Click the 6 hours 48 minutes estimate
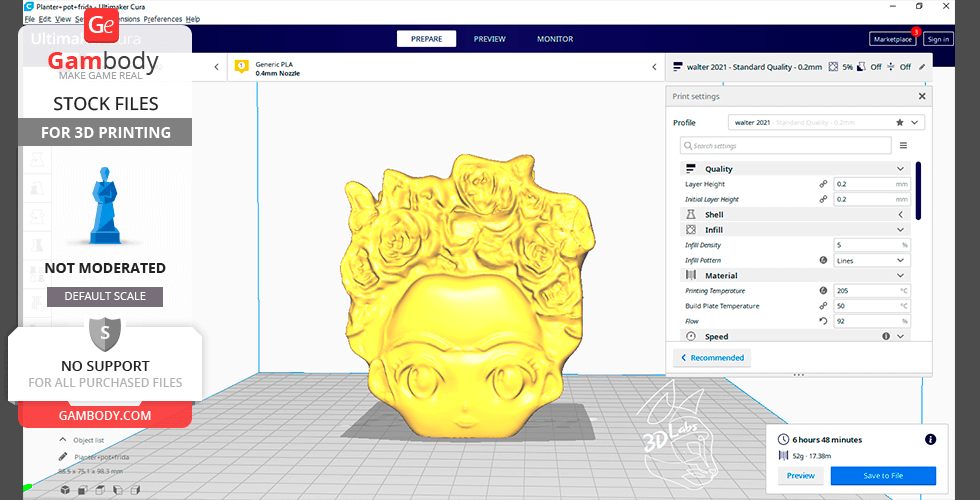This screenshot has height=500, width=980. (827, 439)
